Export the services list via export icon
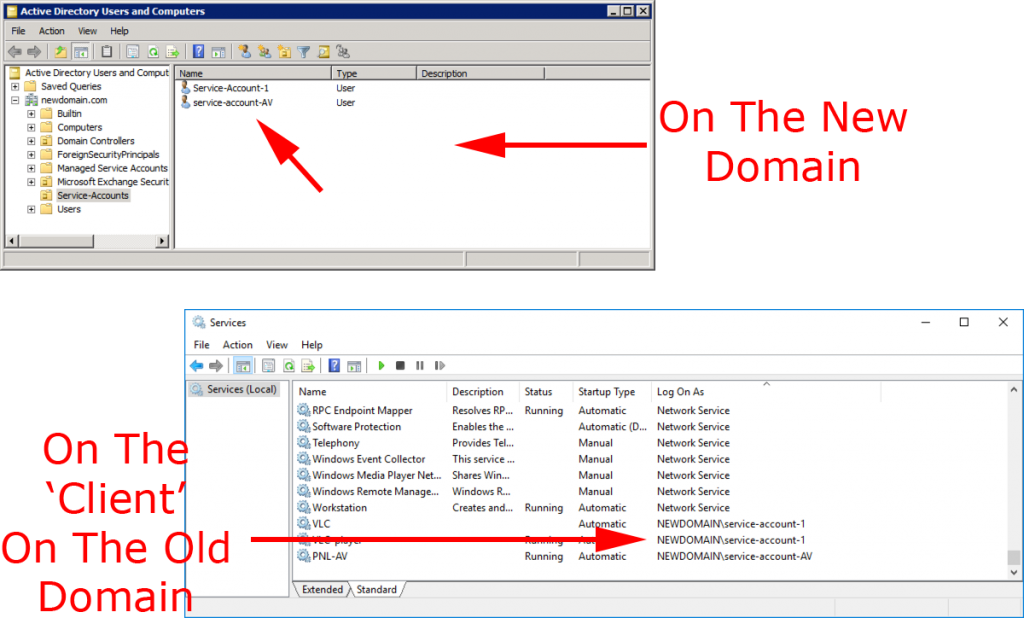Screen dimensions: 1024x618 (x=307, y=365)
